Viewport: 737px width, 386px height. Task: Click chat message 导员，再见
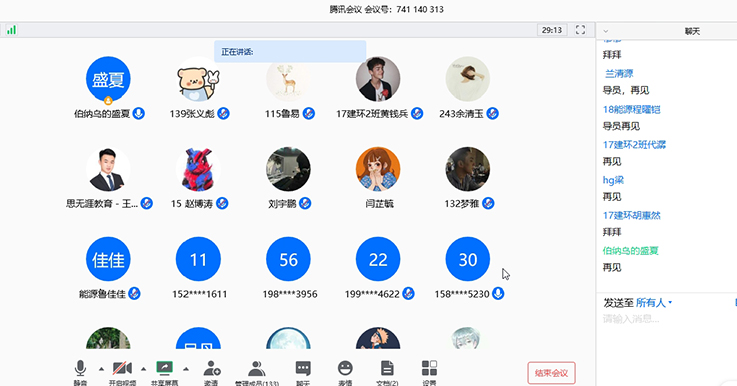[x=626, y=90]
